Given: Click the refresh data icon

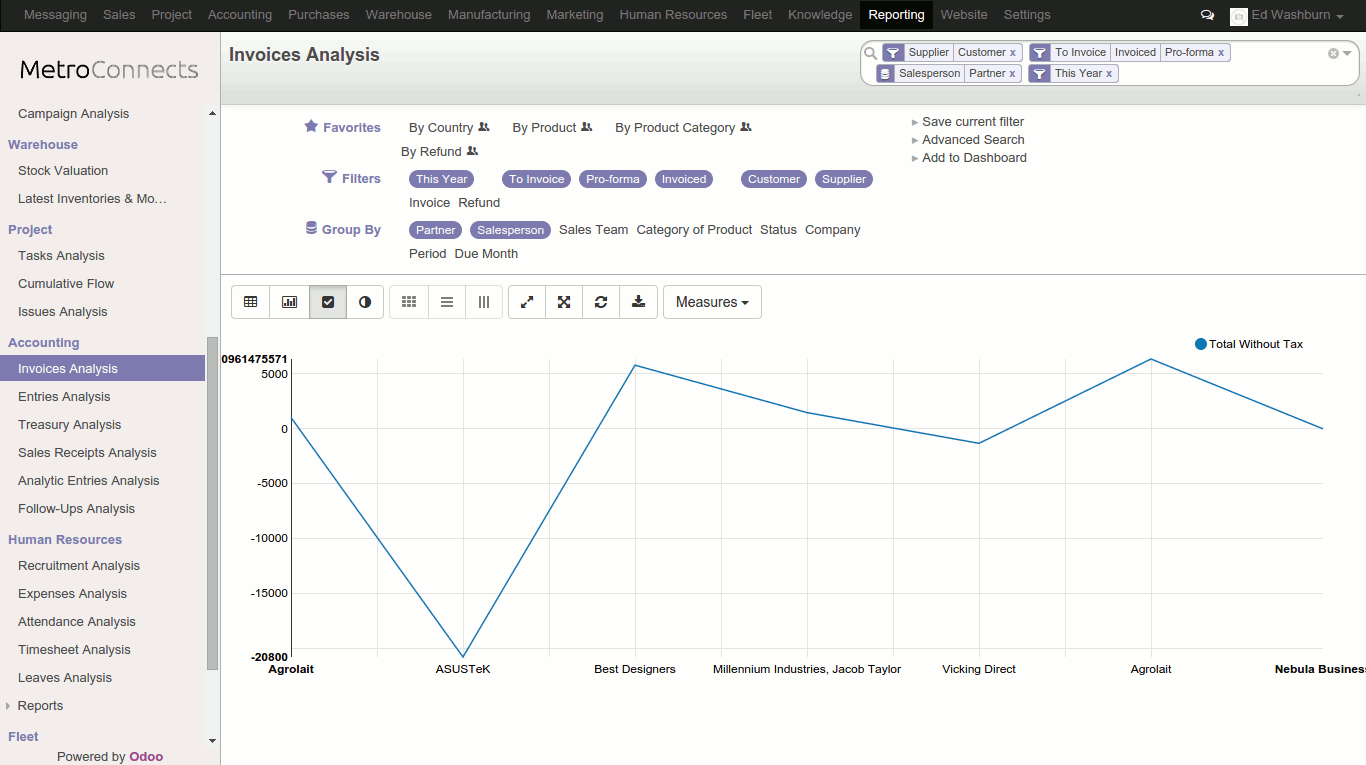Looking at the screenshot, I should [601, 302].
